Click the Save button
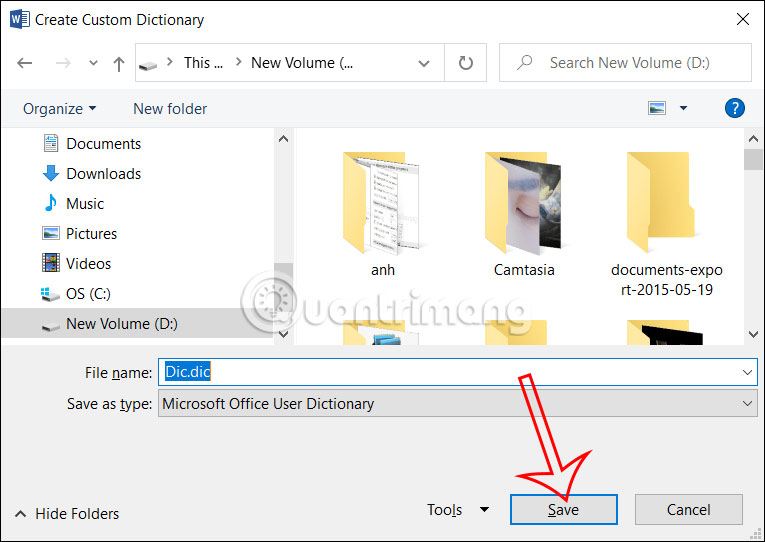Screen dimensions: 765x542 pyautogui.click(x=564, y=510)
